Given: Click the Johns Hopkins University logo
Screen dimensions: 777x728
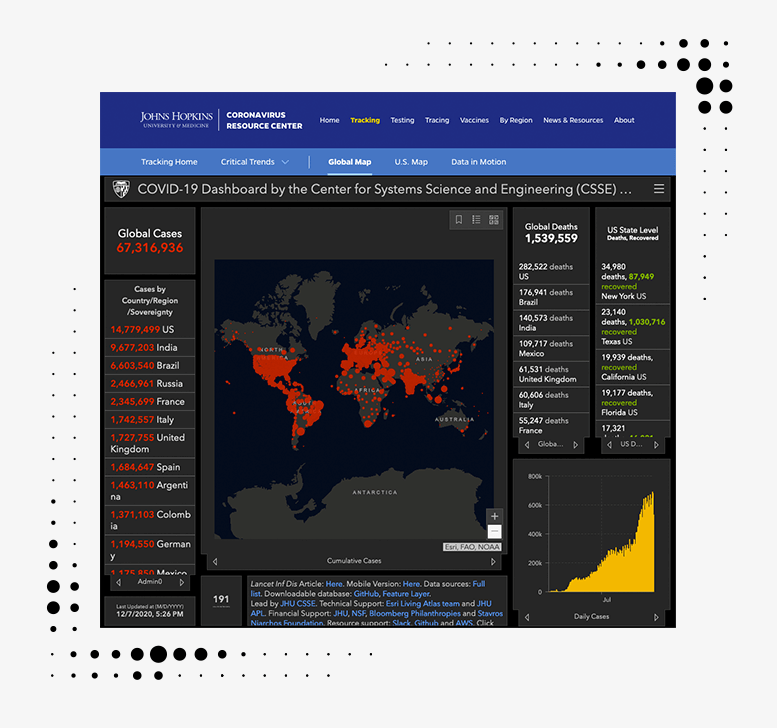Looking at the screenshot, I should pyautogui.click(x=176, y=120).
